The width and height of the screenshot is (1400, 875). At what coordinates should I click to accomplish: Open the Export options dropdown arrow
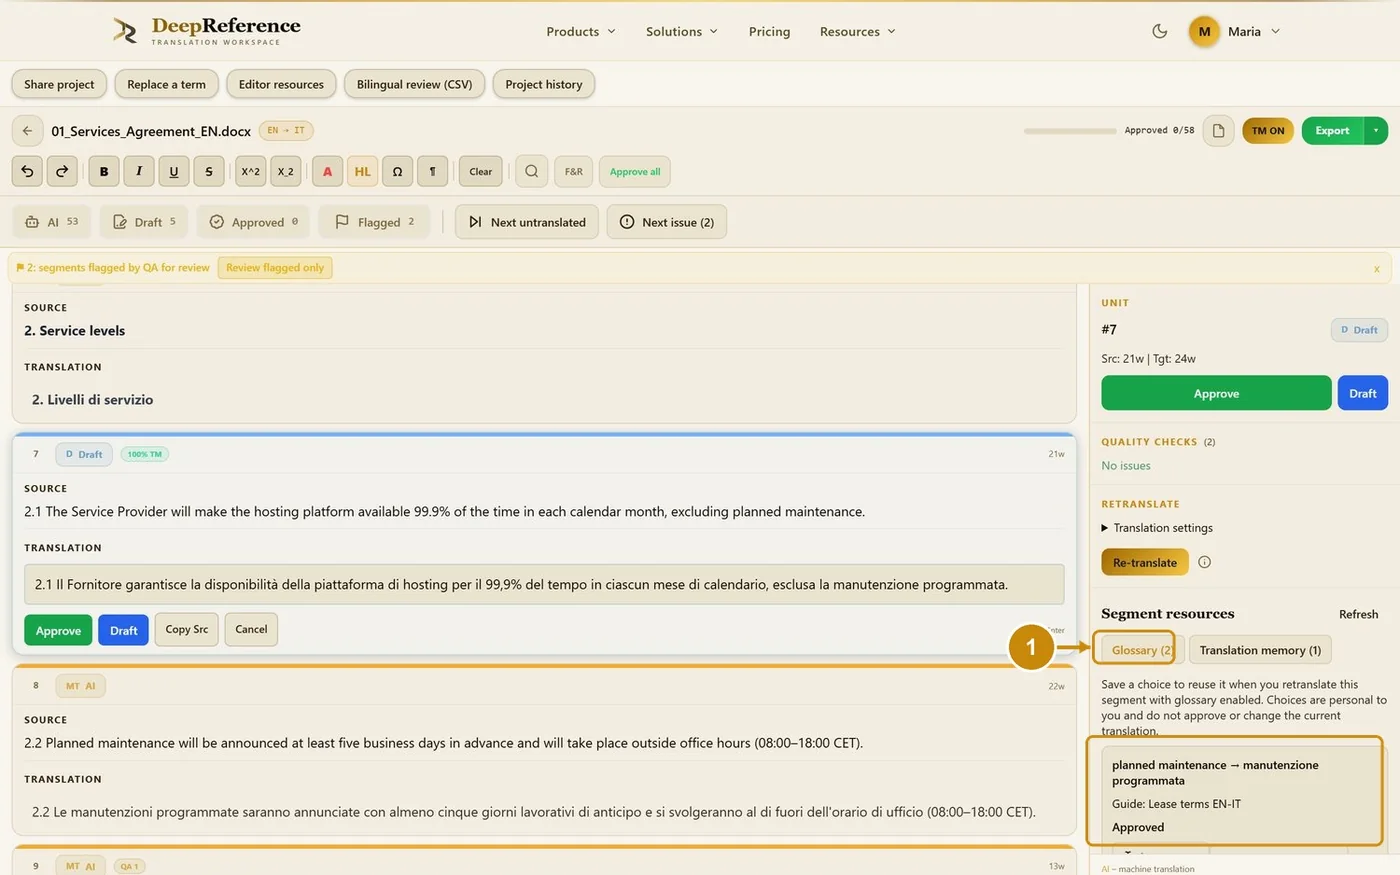1376,131
